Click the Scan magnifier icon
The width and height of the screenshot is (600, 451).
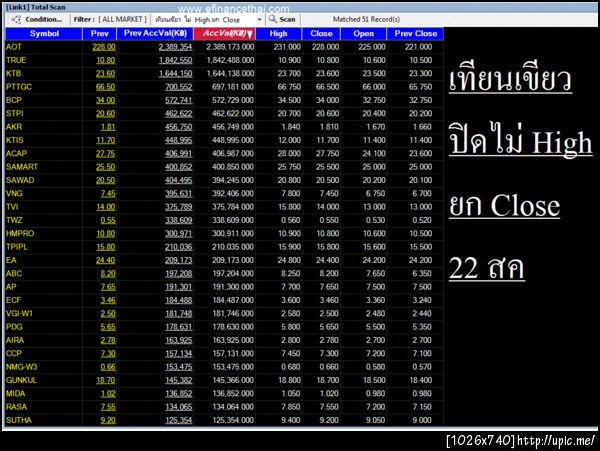[x=272, y=19]
